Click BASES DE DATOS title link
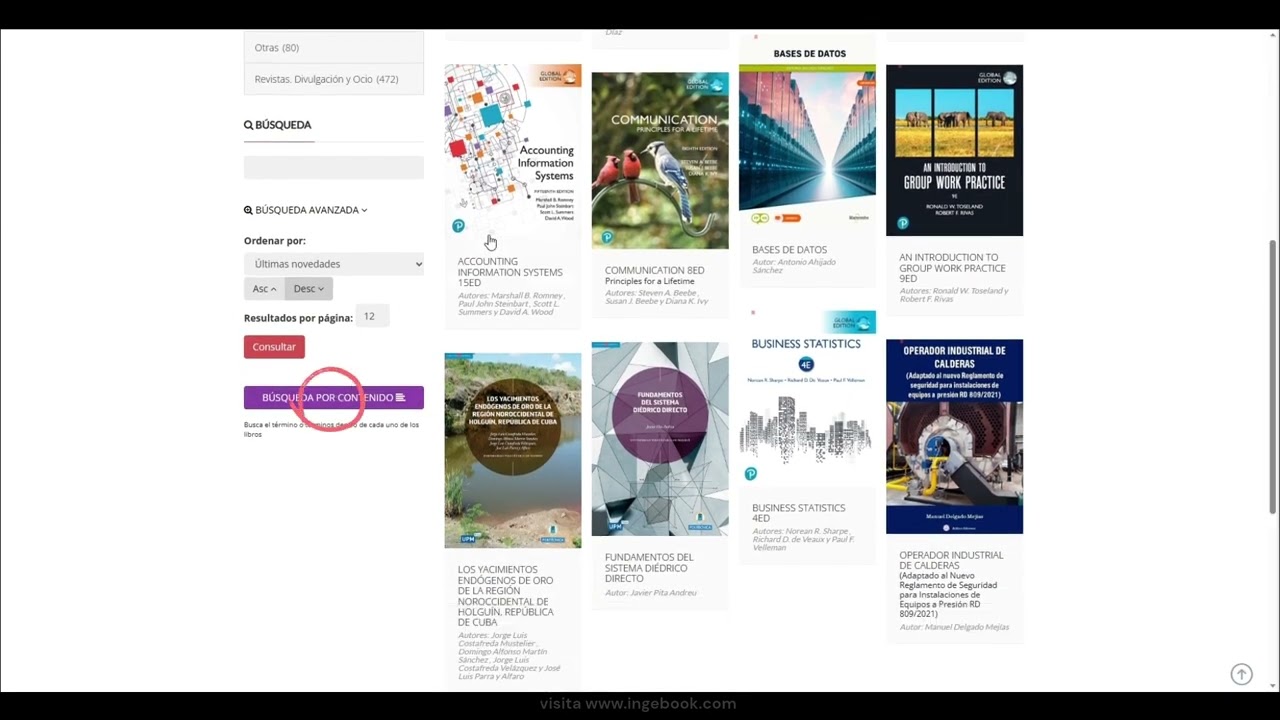 tap(789, 250)
